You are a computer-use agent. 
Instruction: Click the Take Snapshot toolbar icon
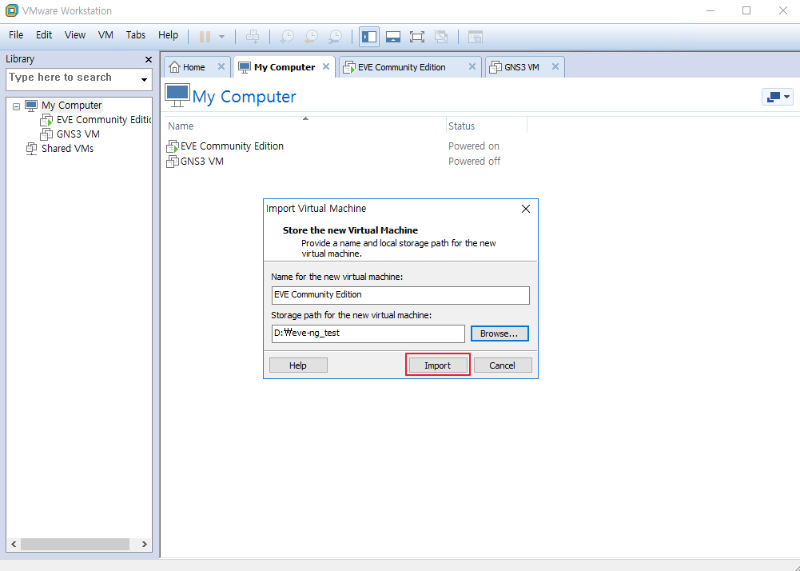[x=287, y=36]
